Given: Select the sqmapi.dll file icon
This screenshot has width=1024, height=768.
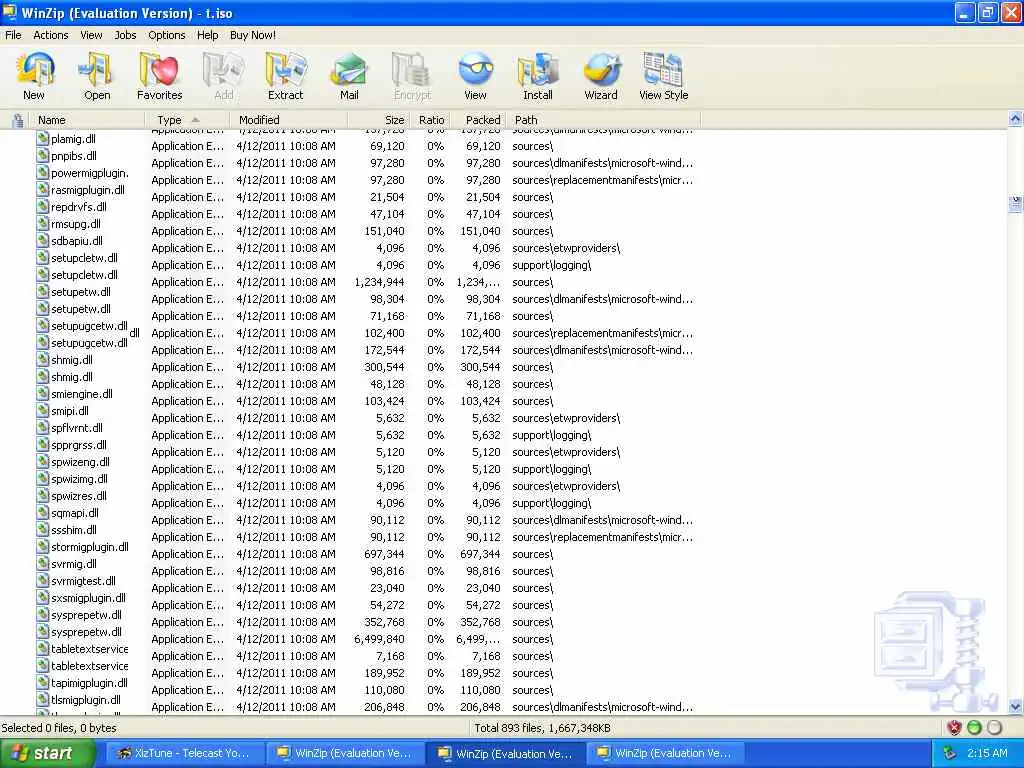Looking at the screenshot, I should [x=43, y=513].
